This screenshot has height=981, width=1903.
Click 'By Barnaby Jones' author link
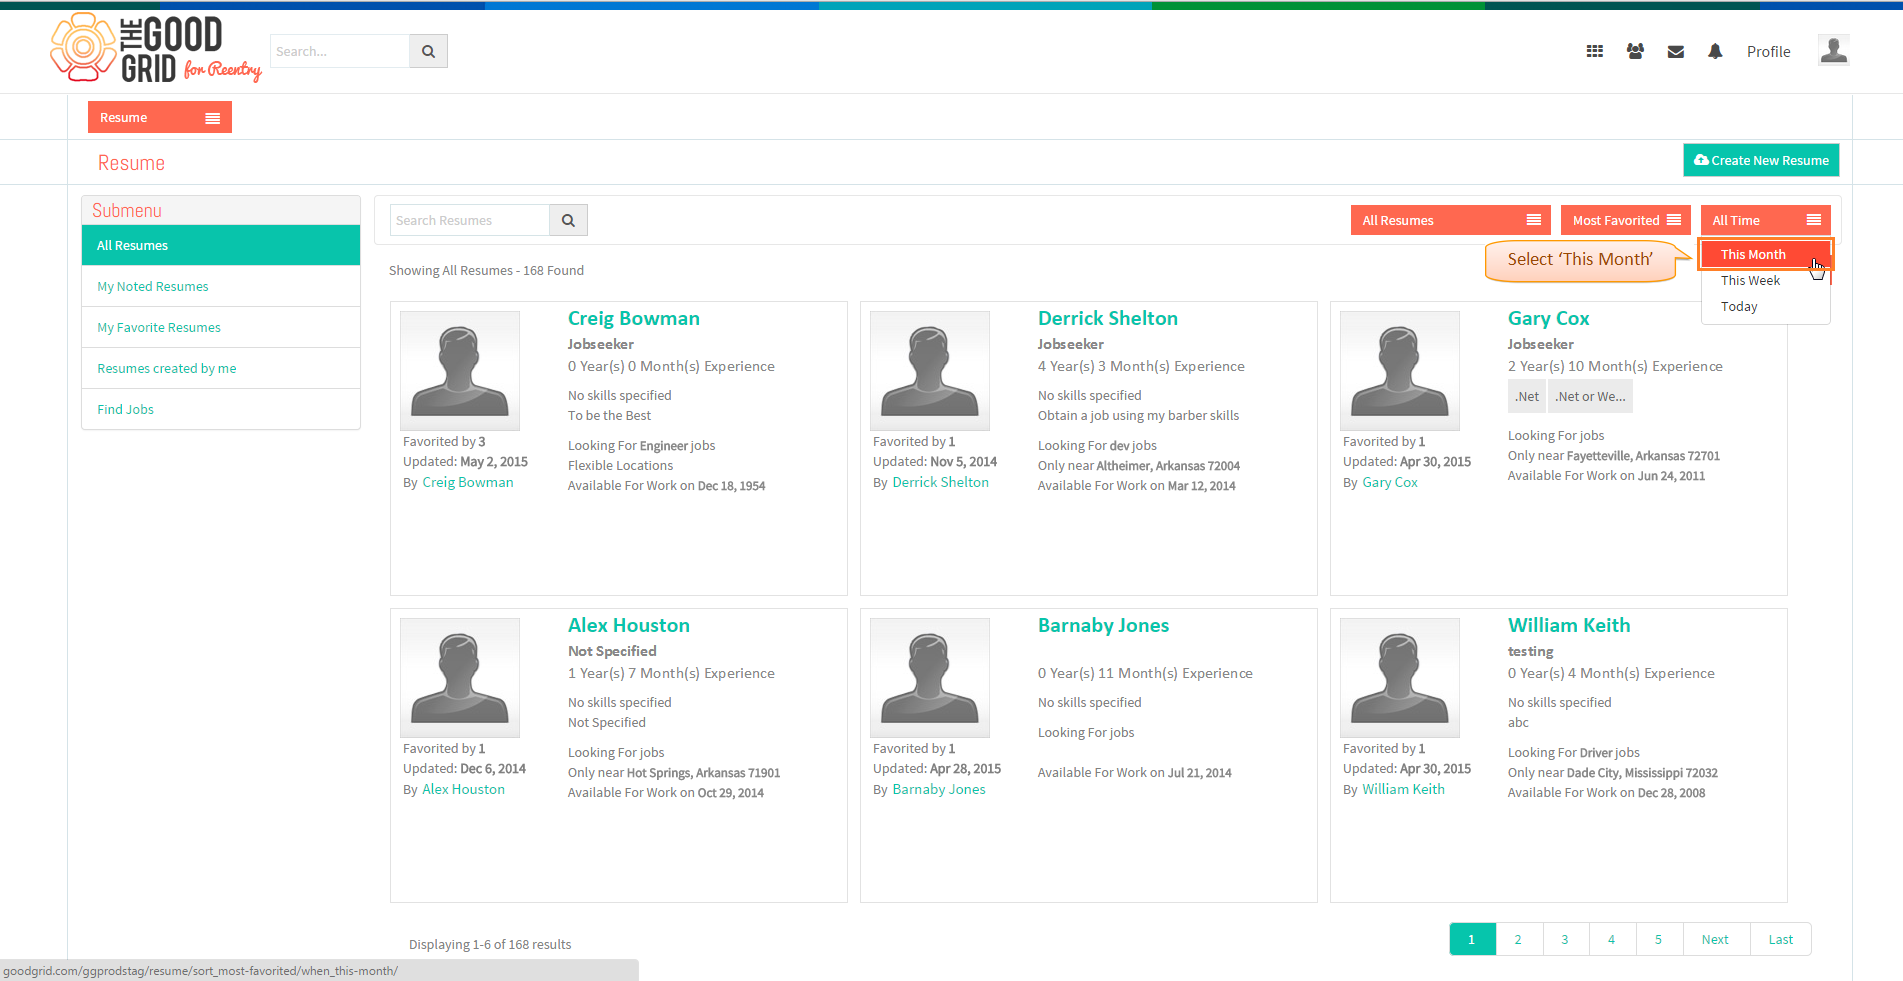[939, 789]
